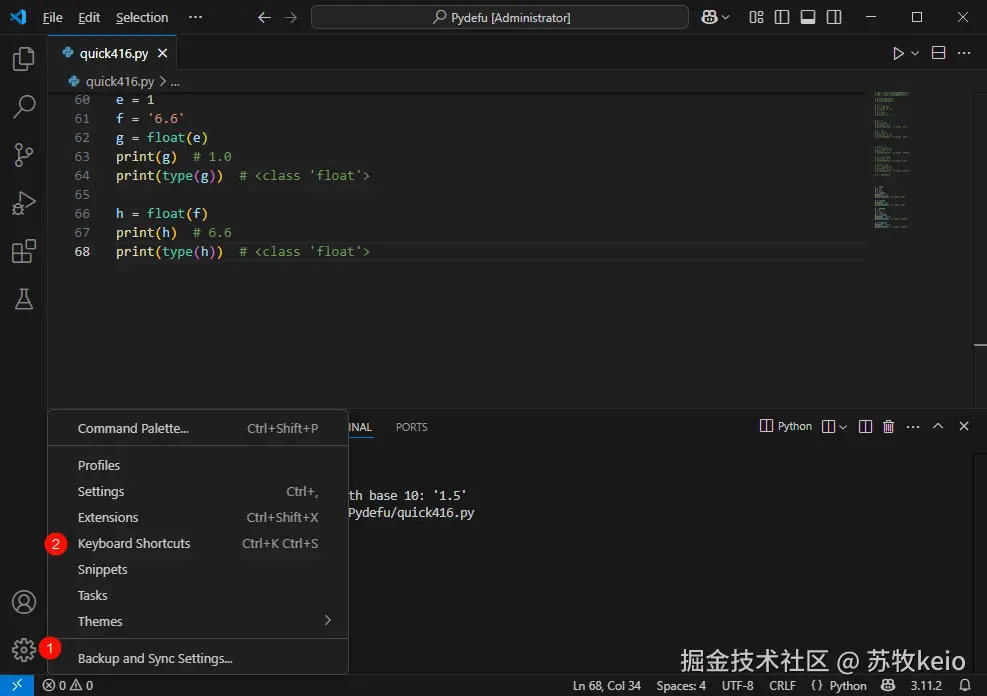The width and height of the screenshot is (987, 696).
Task: Open Copilot status icon in status bar
Action: click(888, 685)
